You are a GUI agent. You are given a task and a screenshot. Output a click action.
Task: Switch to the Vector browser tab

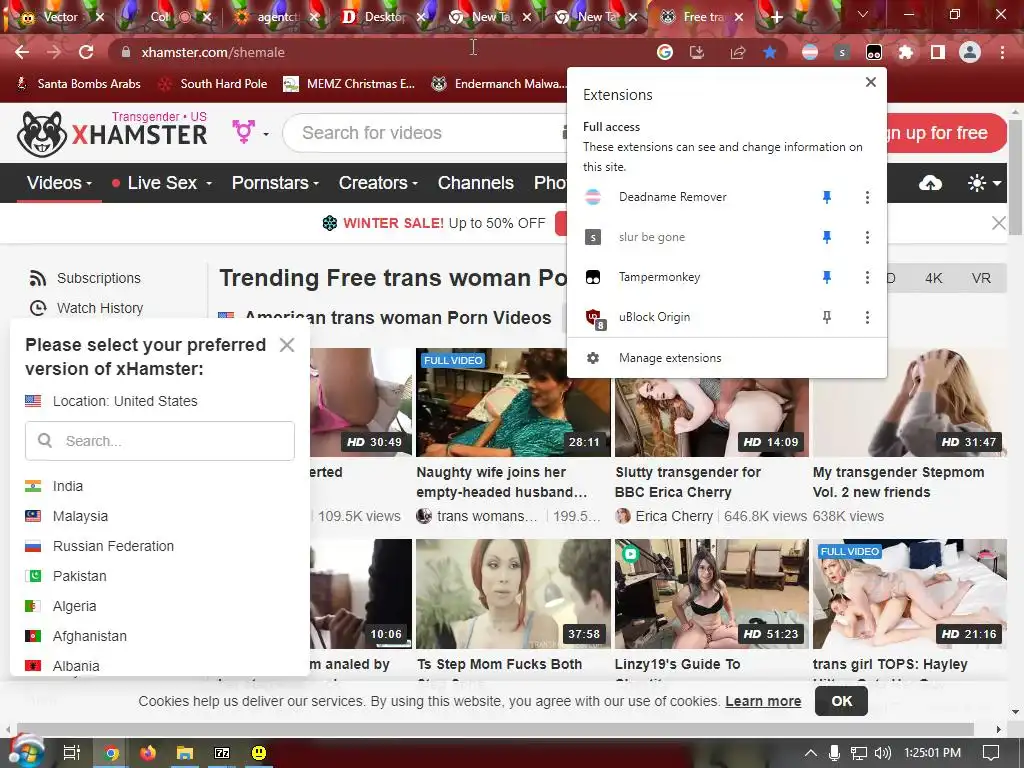click(60, 17)
